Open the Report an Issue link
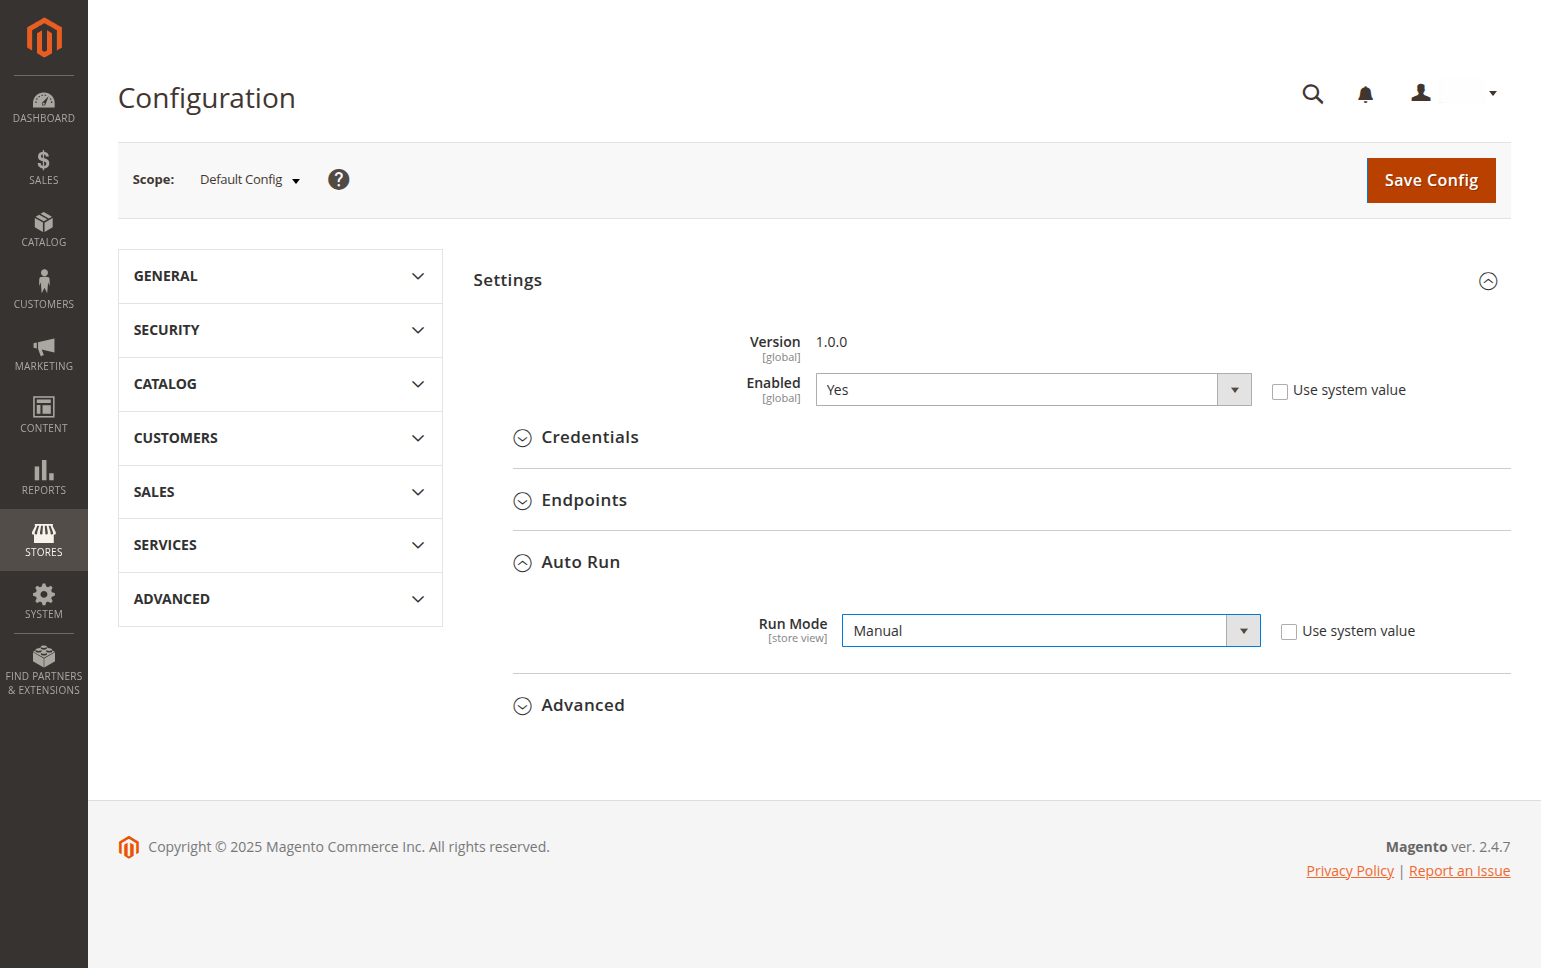Screen dimensions: 1541x968 [x=1459, y=871]
